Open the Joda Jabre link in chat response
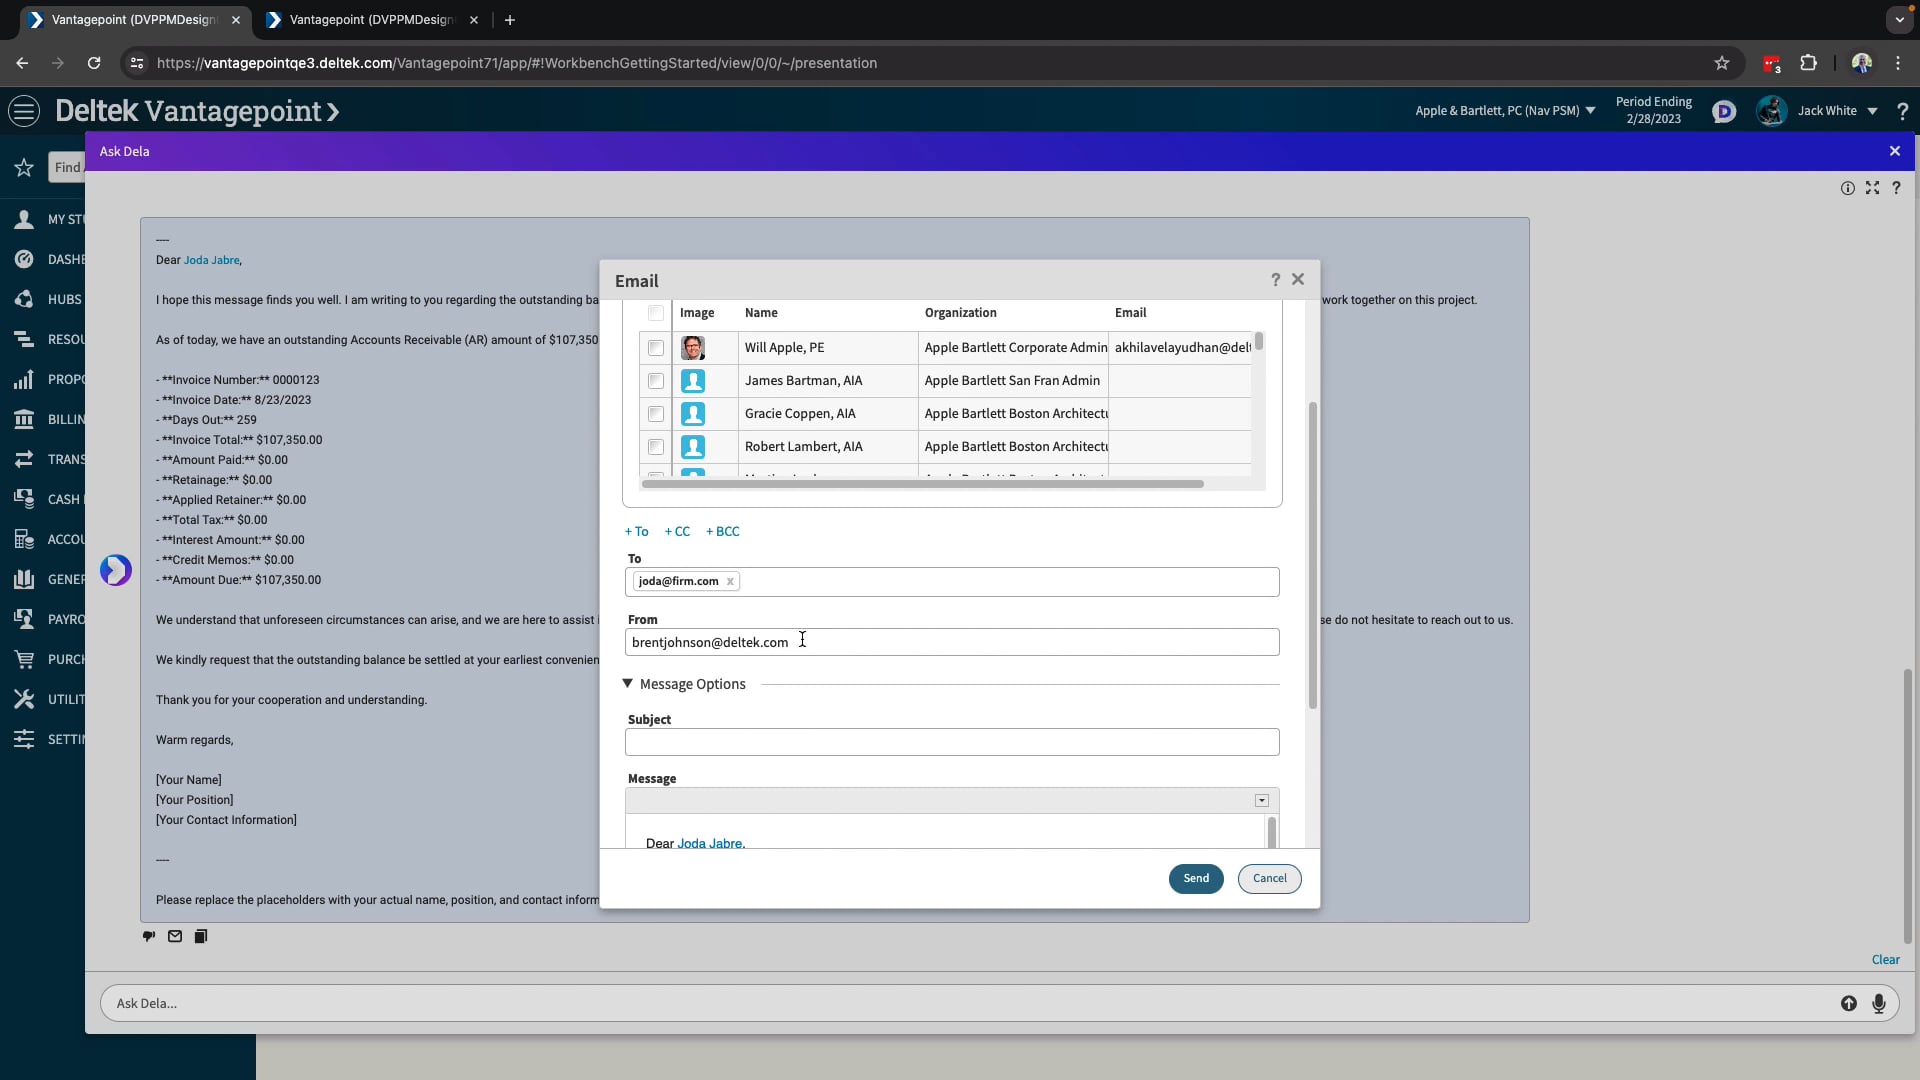This screenshot has height=1080, width=1920. (x=212, y=260)
